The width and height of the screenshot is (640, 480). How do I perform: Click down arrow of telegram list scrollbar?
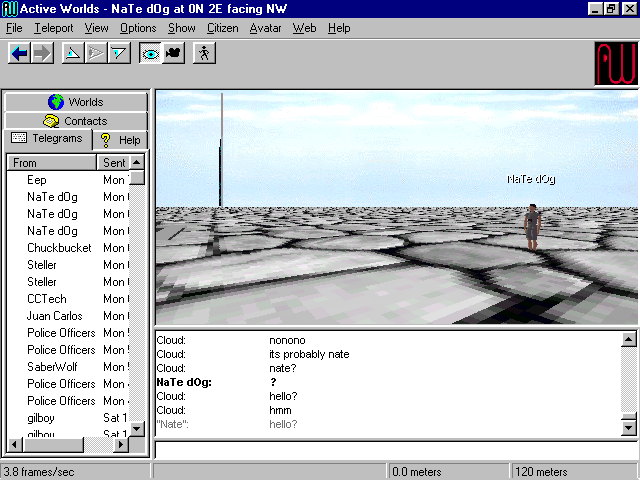pyautogui.click(x=137, y=429)
